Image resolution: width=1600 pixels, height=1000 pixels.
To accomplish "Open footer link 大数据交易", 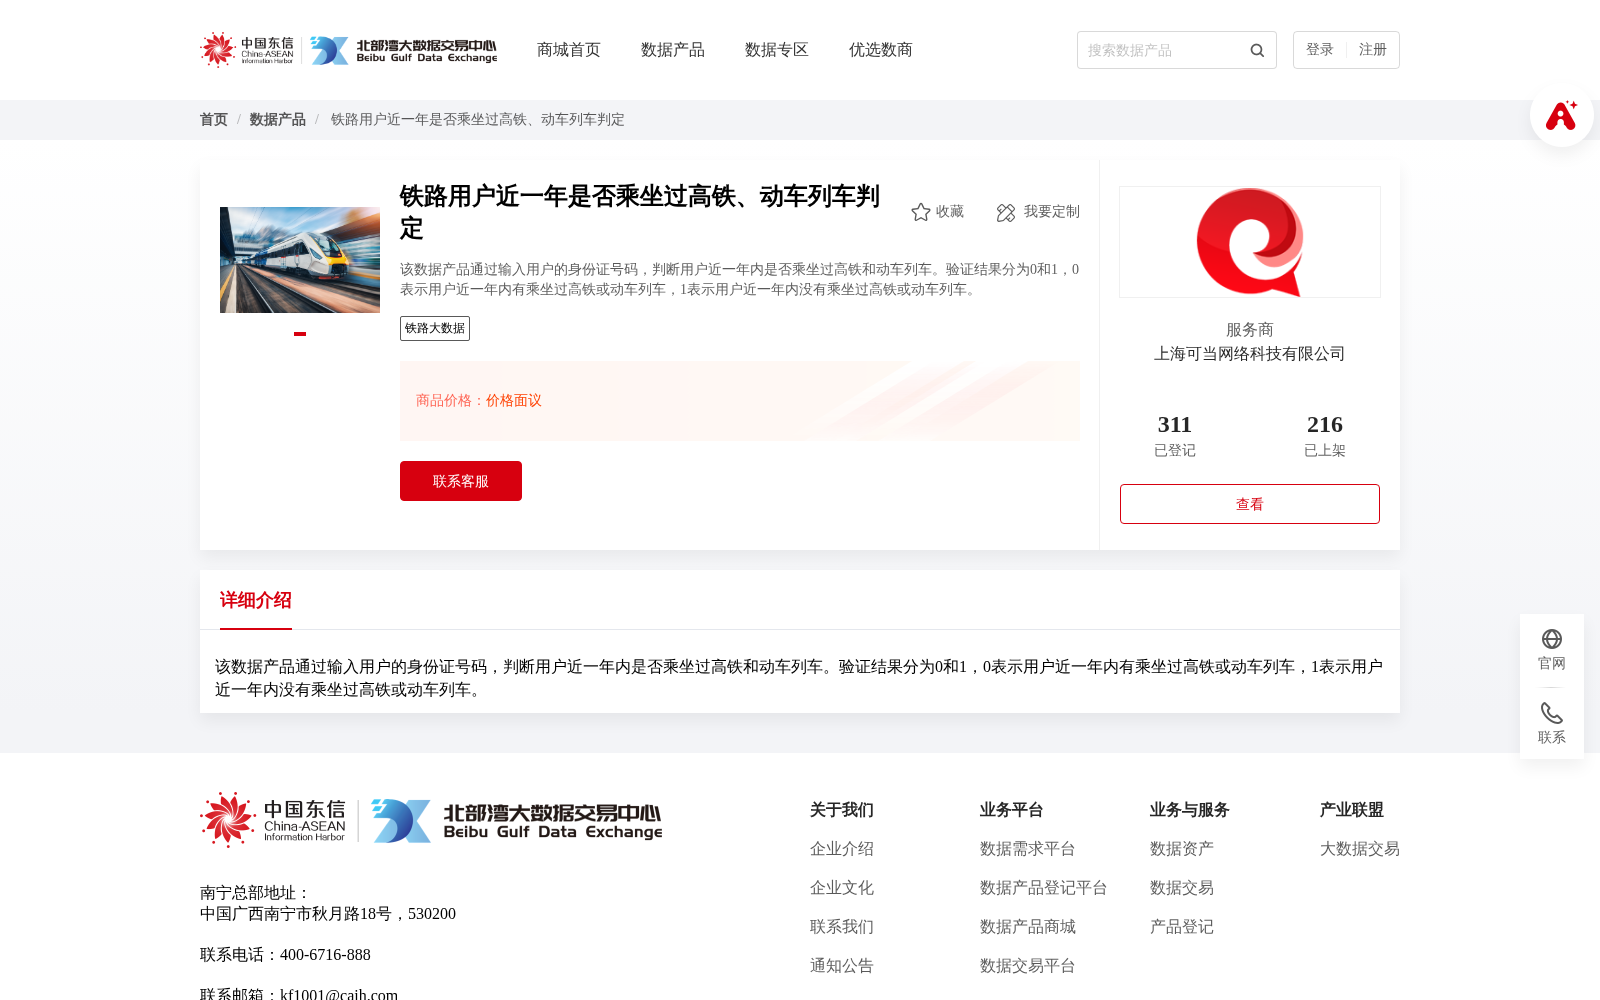I will coord(1360,849).
